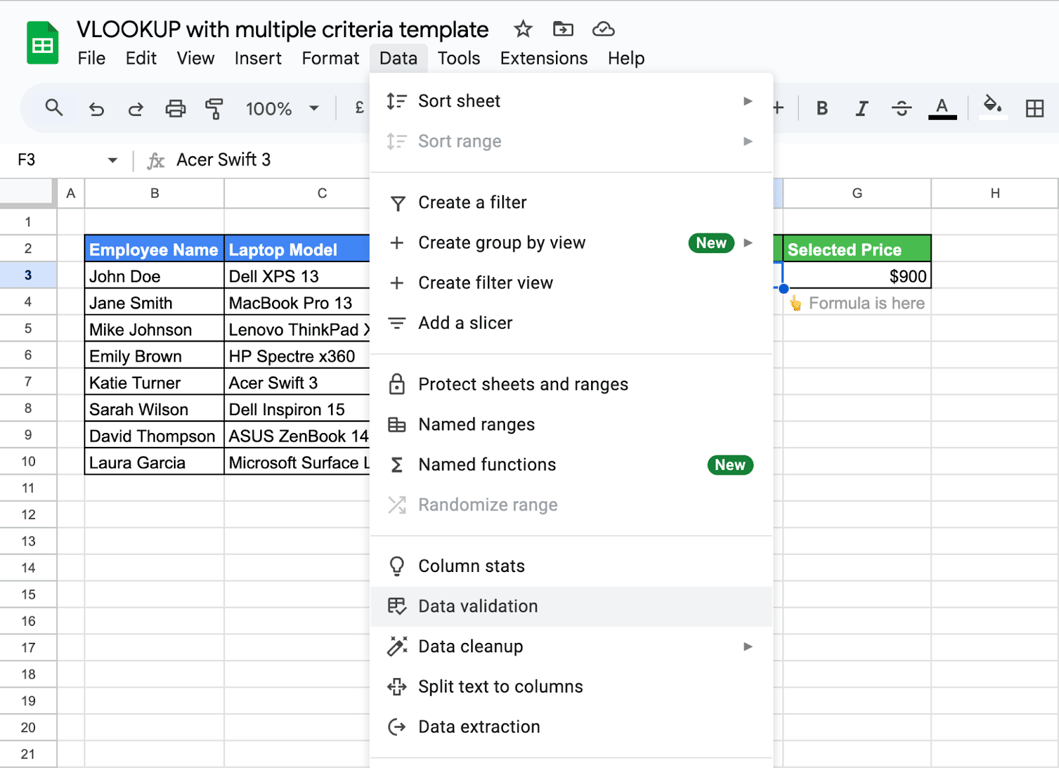Open the Help menu
Image resolution: width=1059 pixels, height=768 pixels.
coord(626,59)
